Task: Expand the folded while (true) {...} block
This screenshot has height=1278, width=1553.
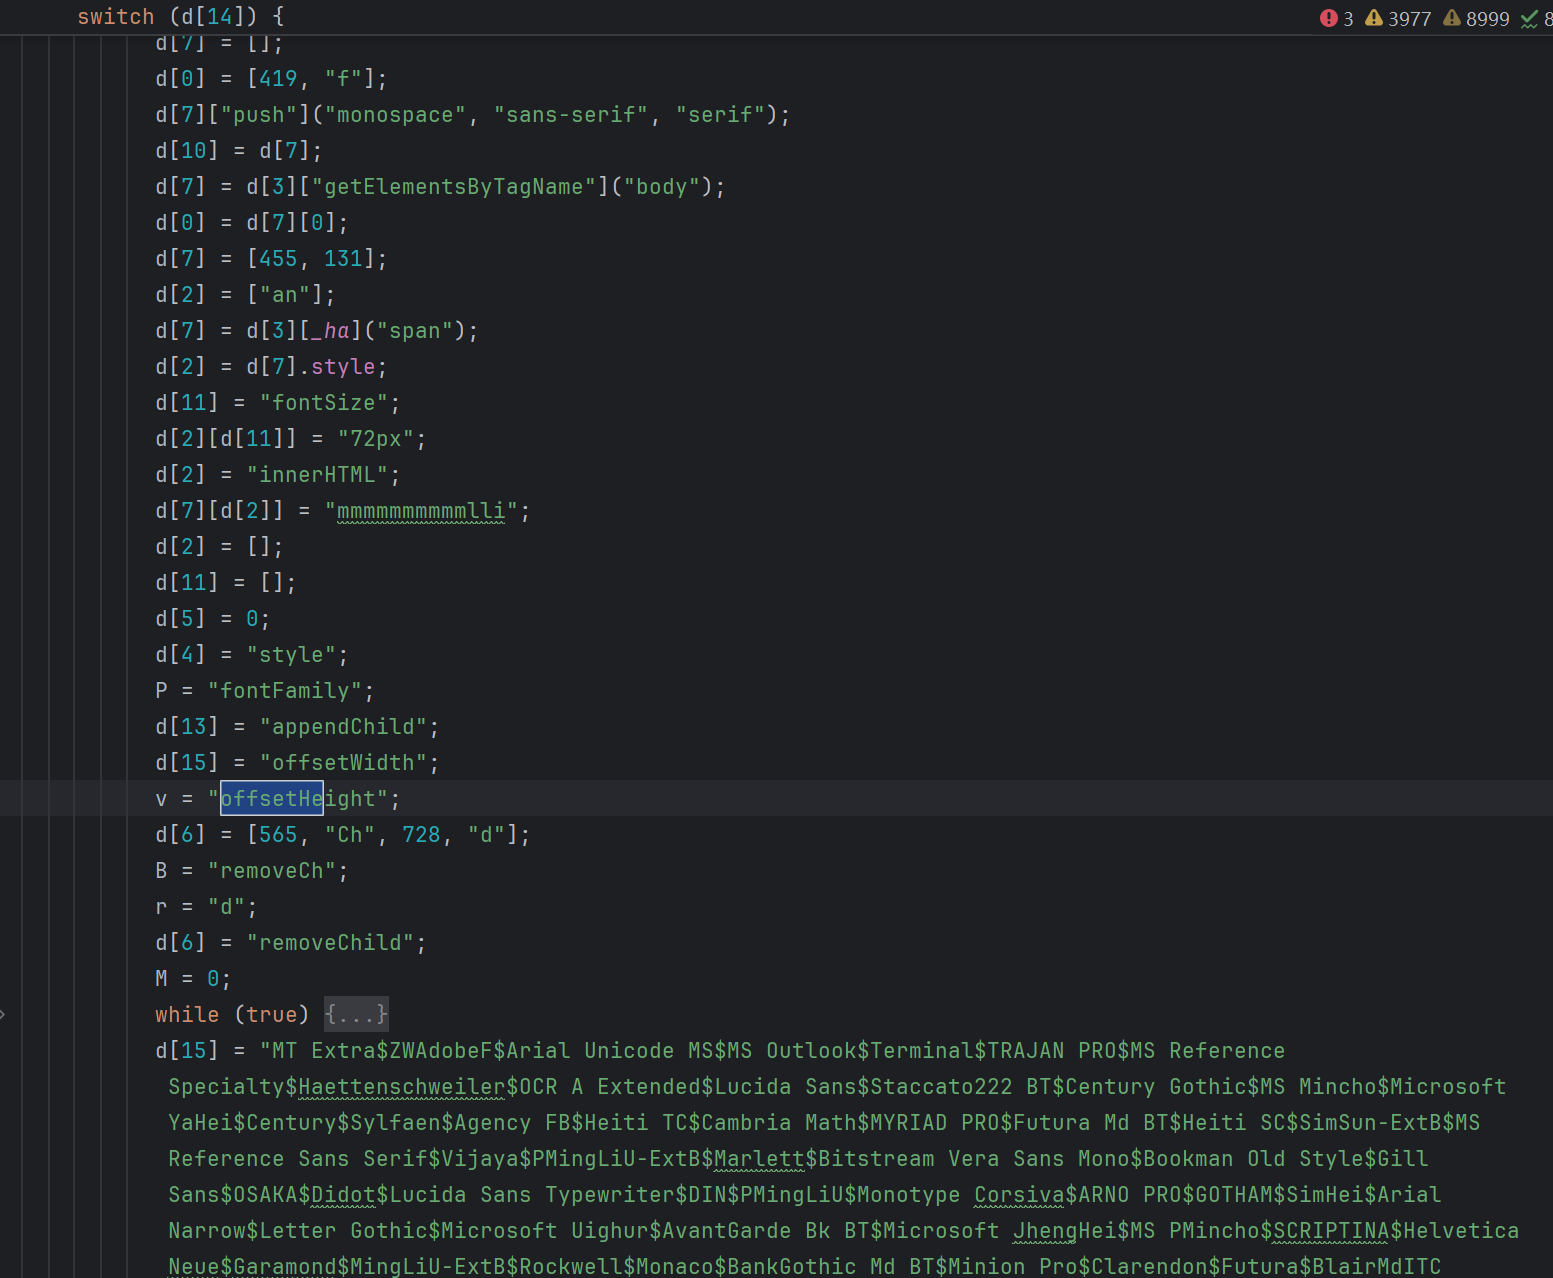Action: pos(356,1014)
